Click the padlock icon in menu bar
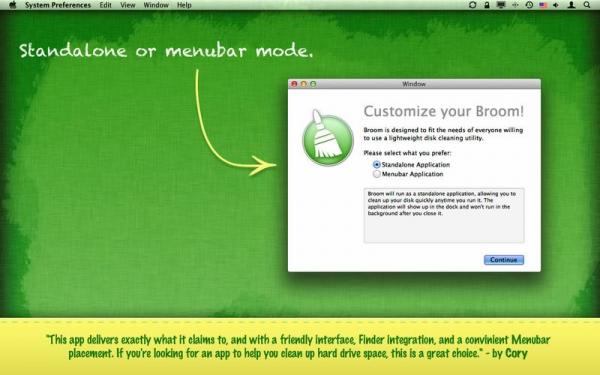The image size is (600, 375). click(x=487, y=5)
